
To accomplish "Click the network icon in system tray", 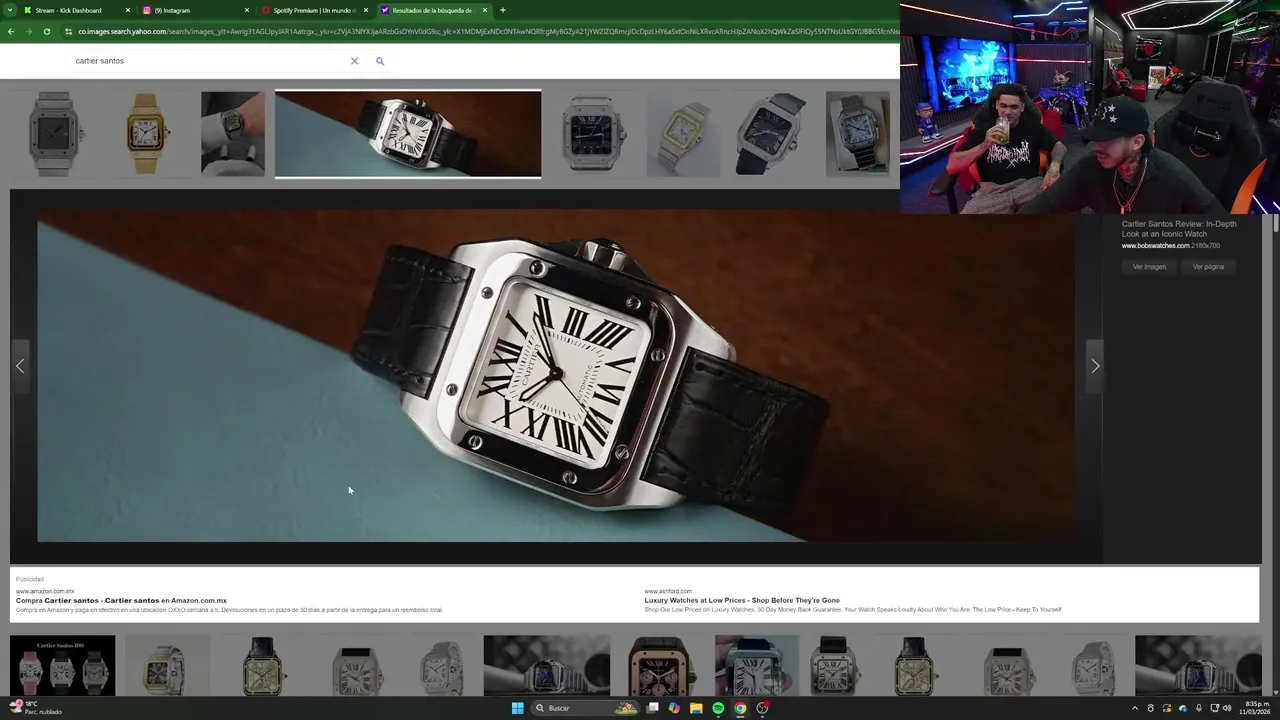I will point(1214,708).
